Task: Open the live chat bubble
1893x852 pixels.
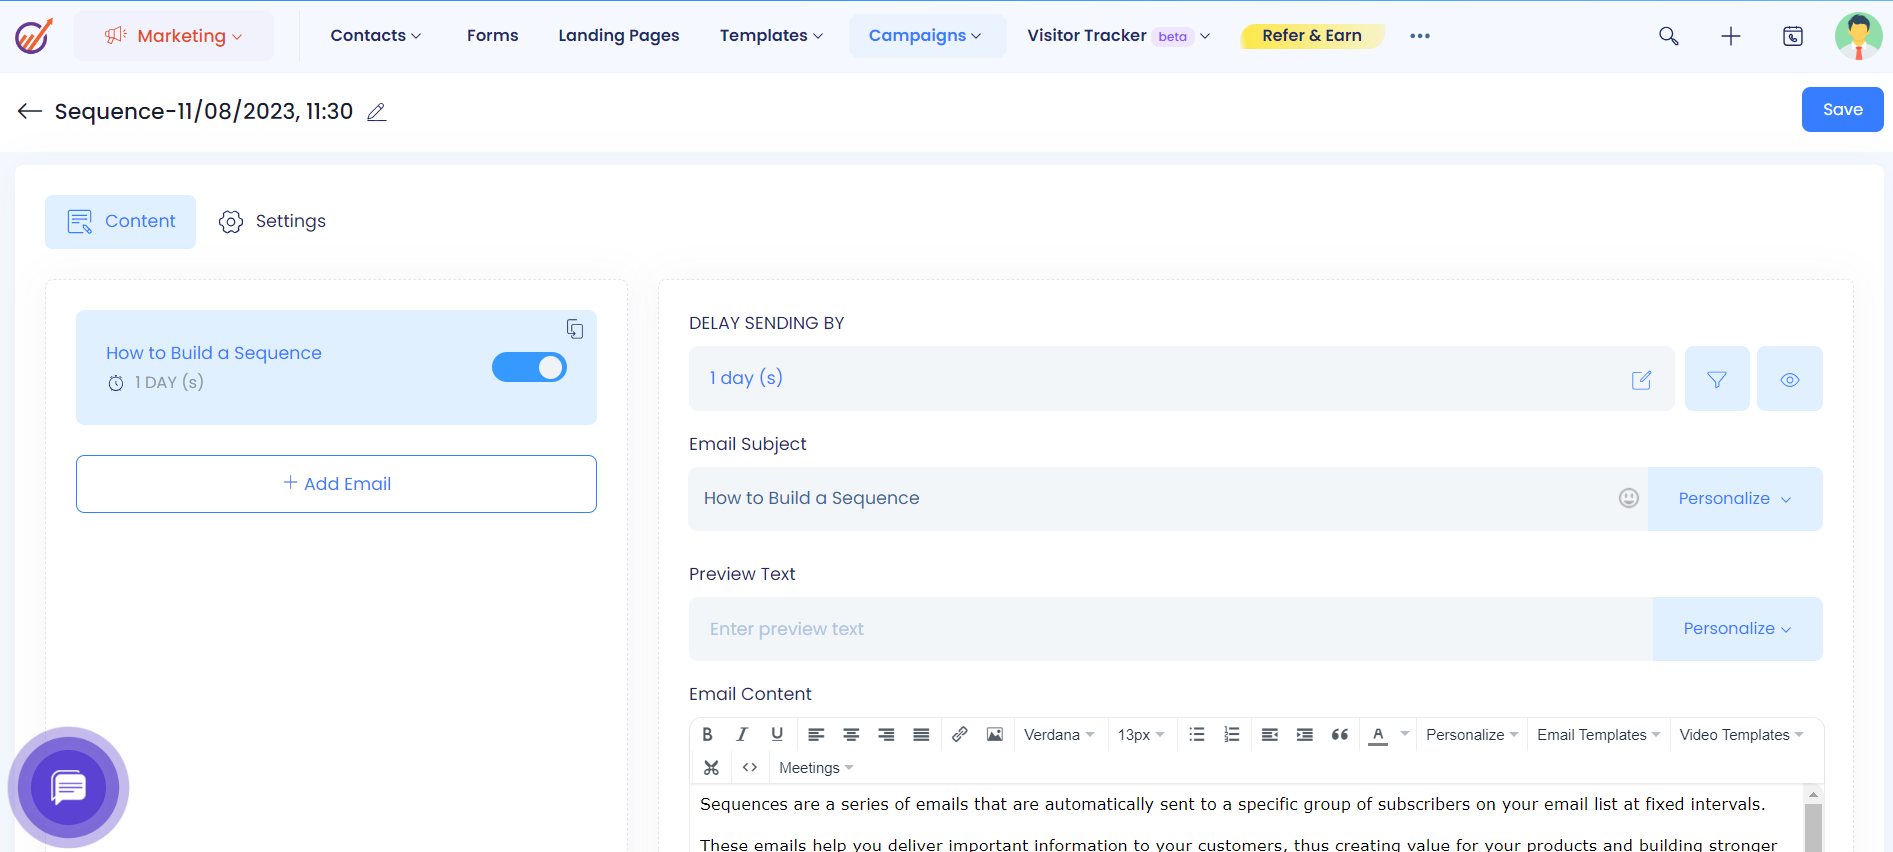Action: coord(68,788)
